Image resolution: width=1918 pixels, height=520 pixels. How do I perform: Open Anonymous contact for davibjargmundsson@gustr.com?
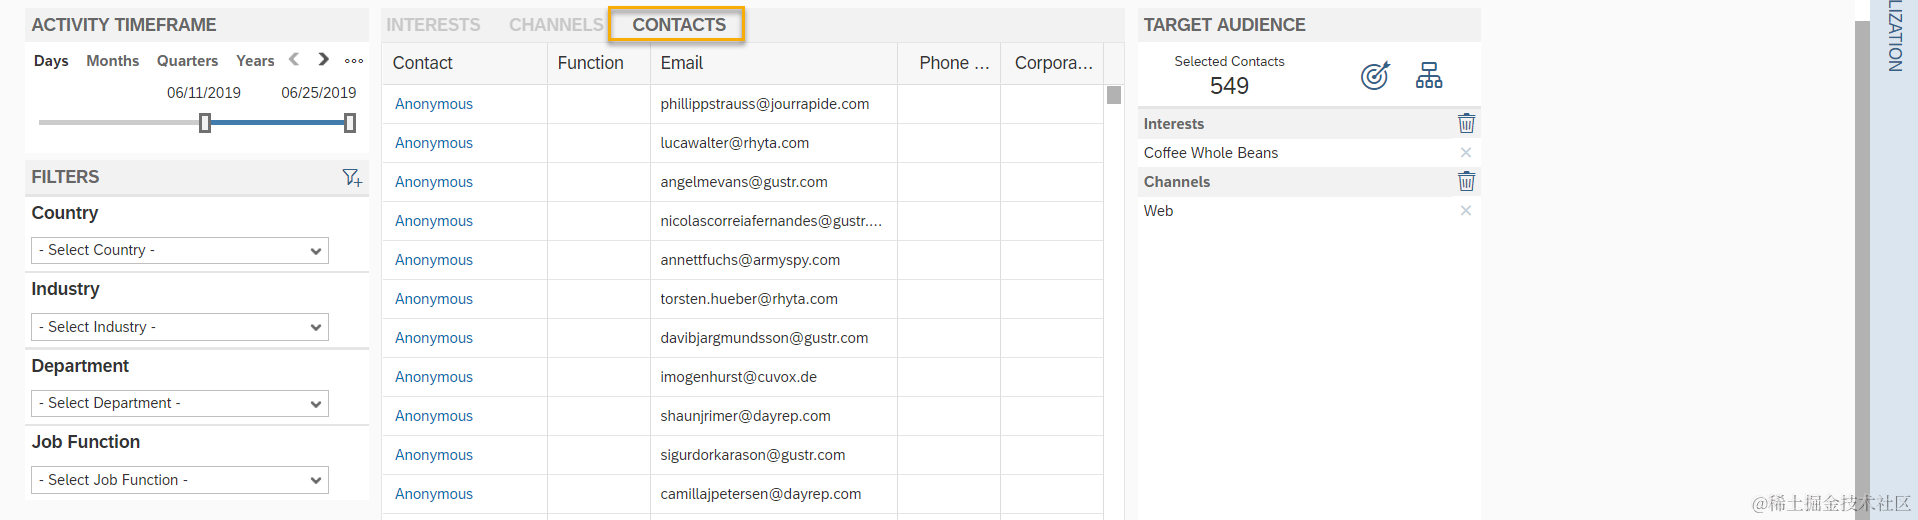tap(434, 338)
